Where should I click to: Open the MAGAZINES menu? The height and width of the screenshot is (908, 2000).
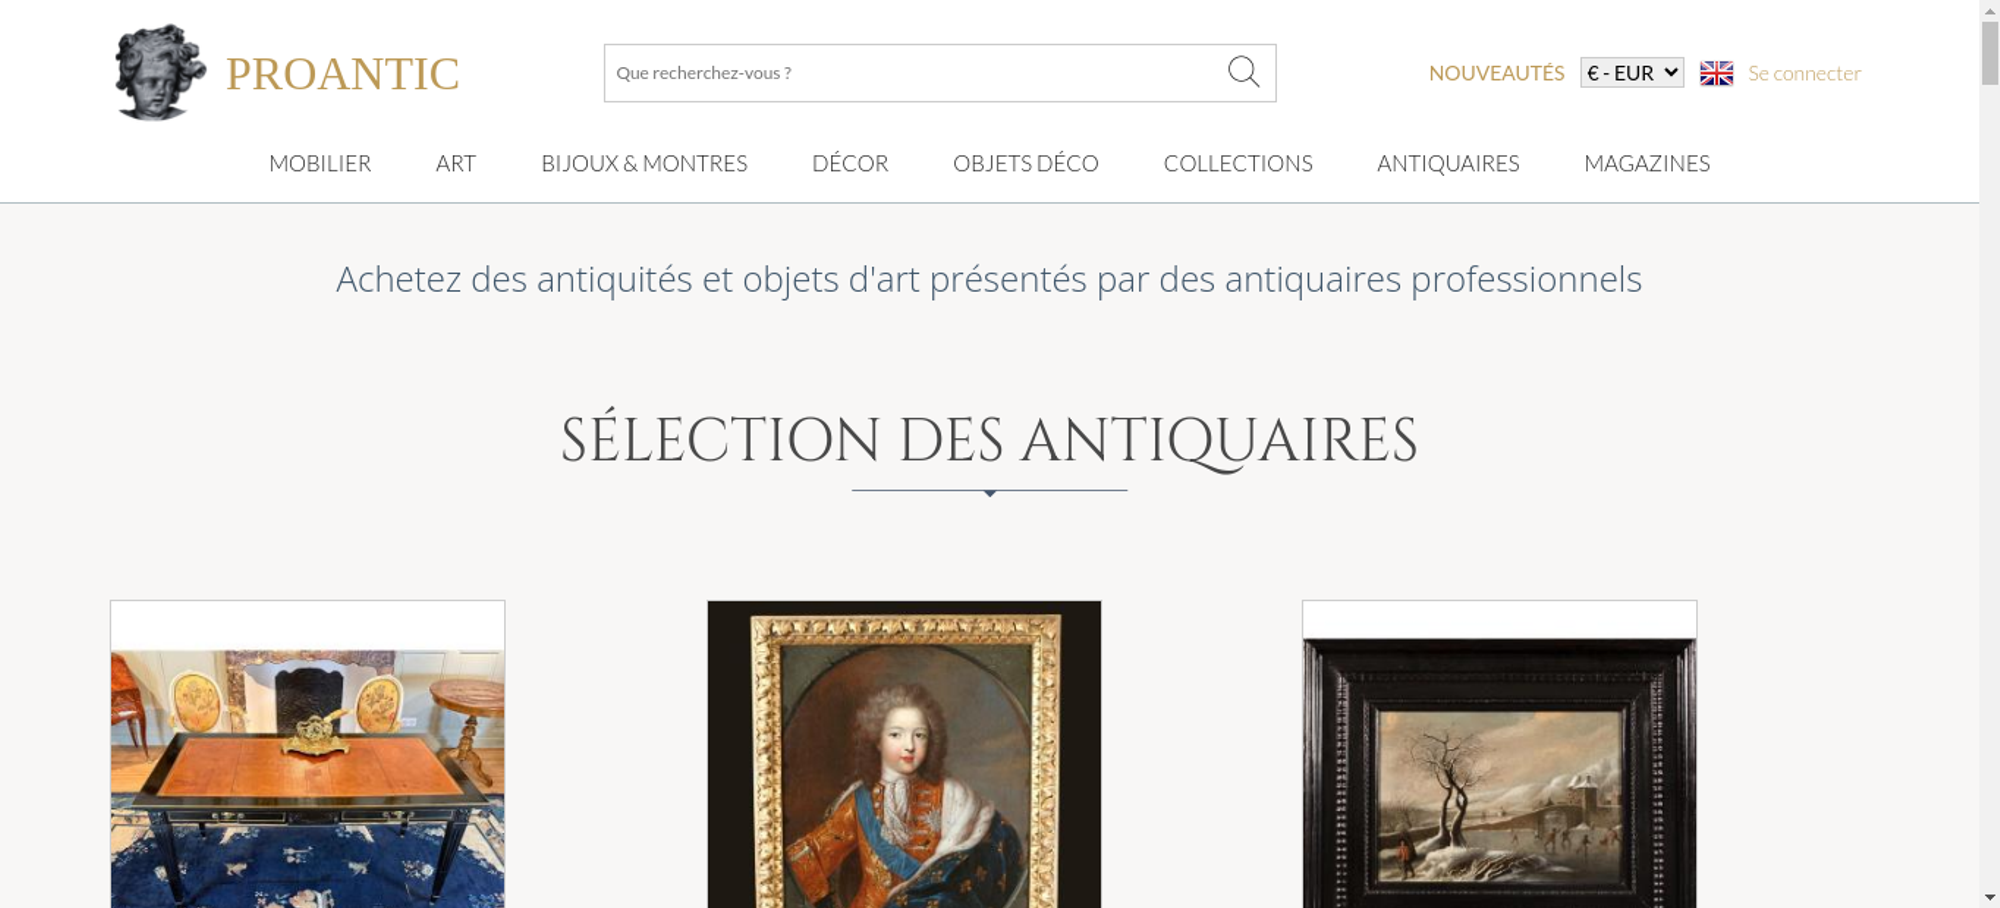[1647, 163]
